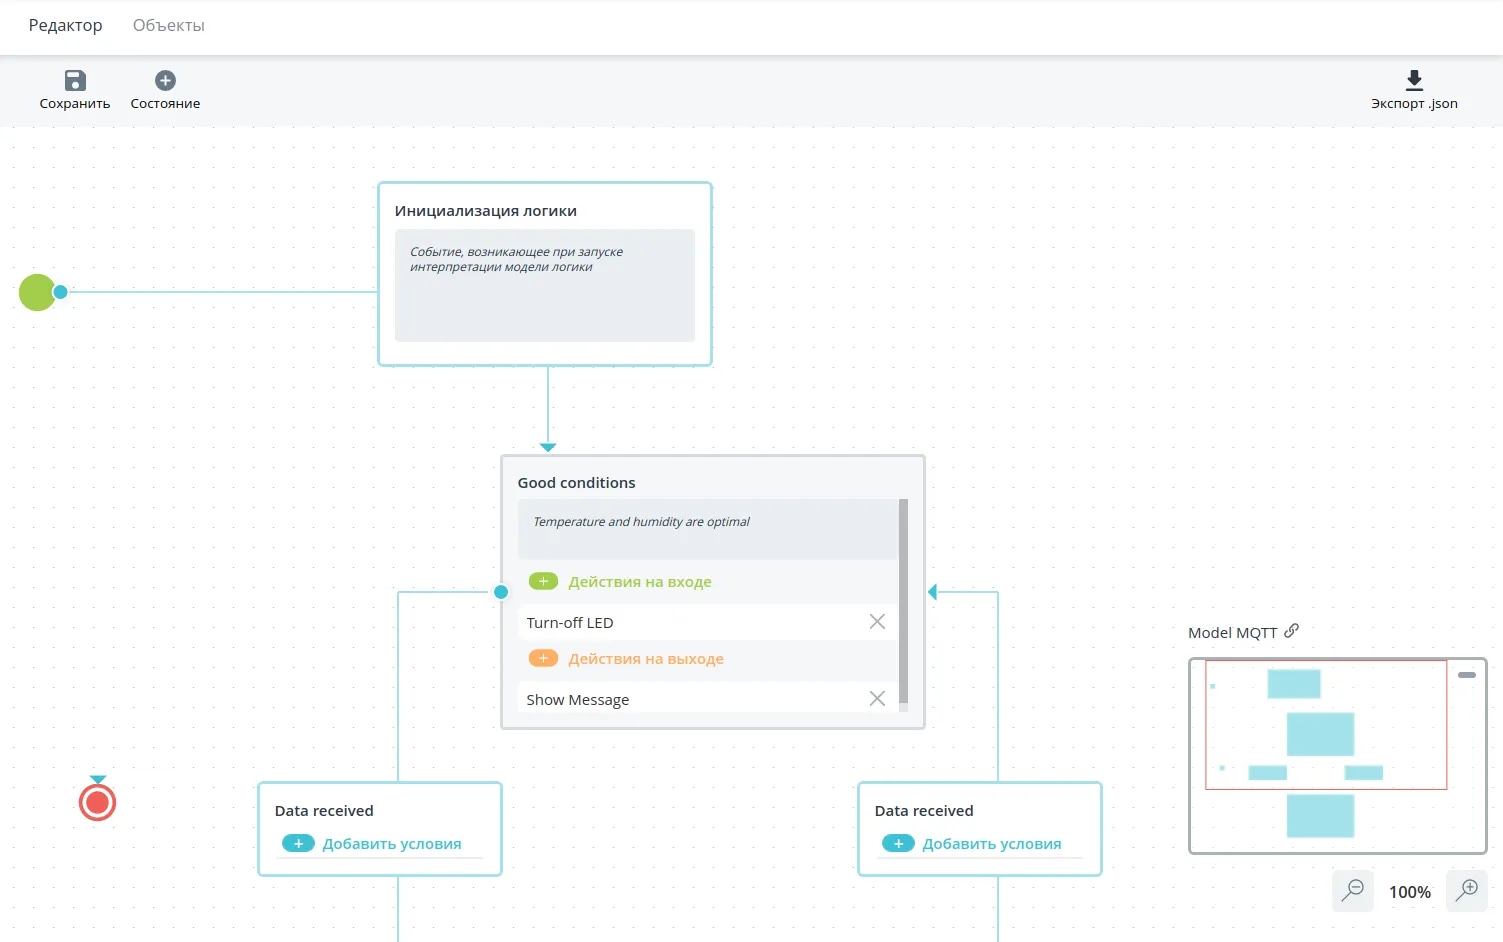Click the minimap overview thumbnail
Viewport: 1503px width, 942px height.
(x=1337, y=756)
